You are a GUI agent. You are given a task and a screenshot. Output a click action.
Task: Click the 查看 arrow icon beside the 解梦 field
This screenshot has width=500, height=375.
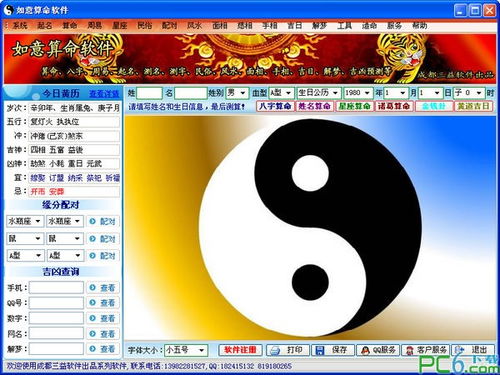pos(93,349)
